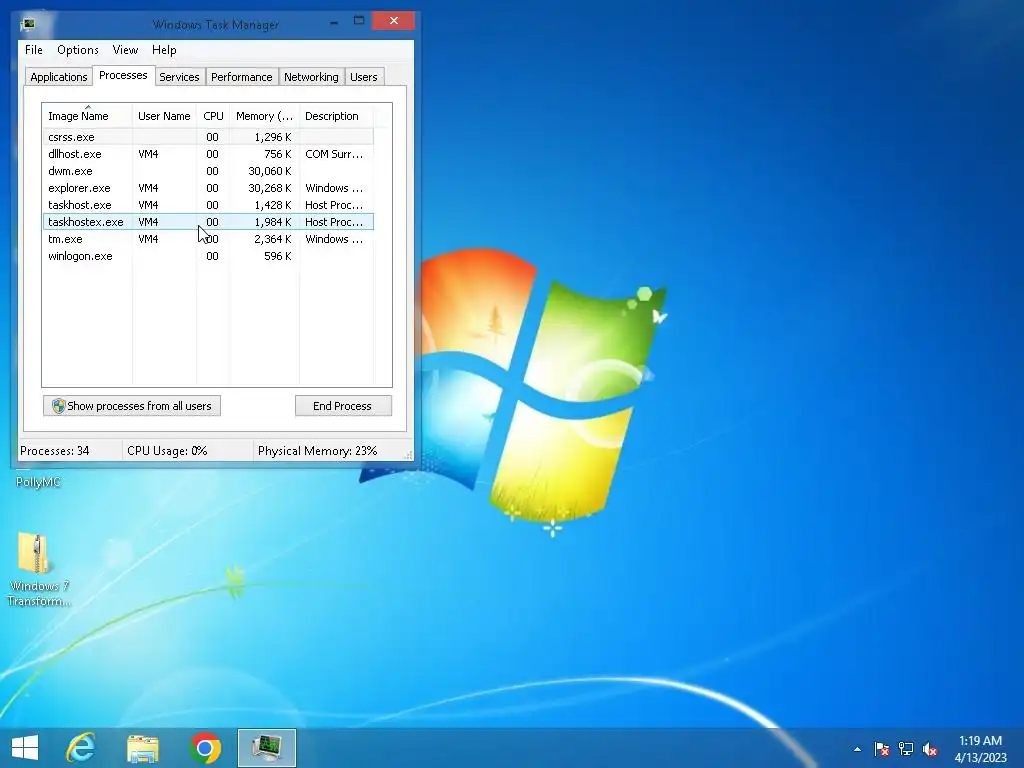This screenshot has width=1024, height=768.
Task: Open Action Center flag icon
Action: point(881,749)
